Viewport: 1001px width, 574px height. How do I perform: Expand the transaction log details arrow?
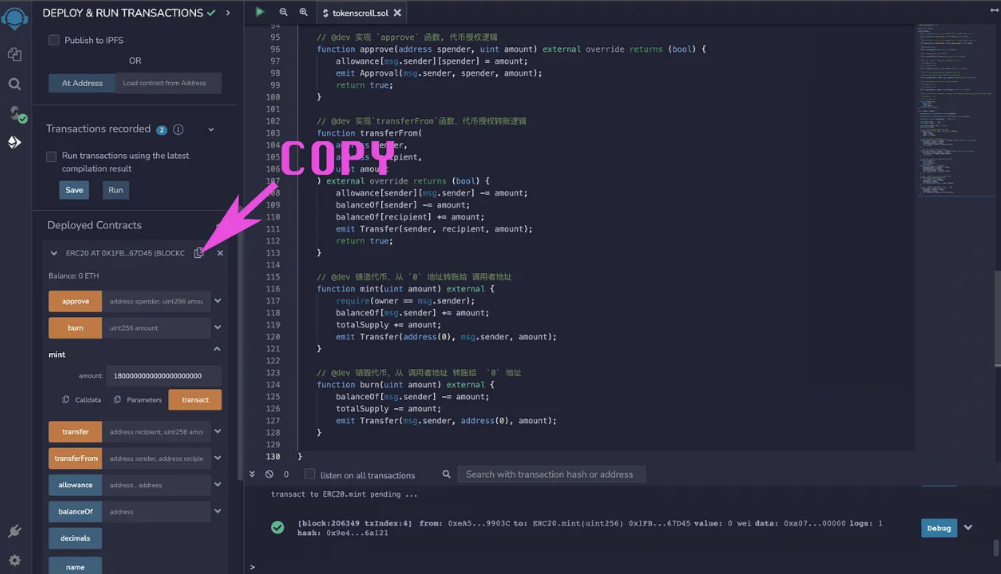click(968, 528)
